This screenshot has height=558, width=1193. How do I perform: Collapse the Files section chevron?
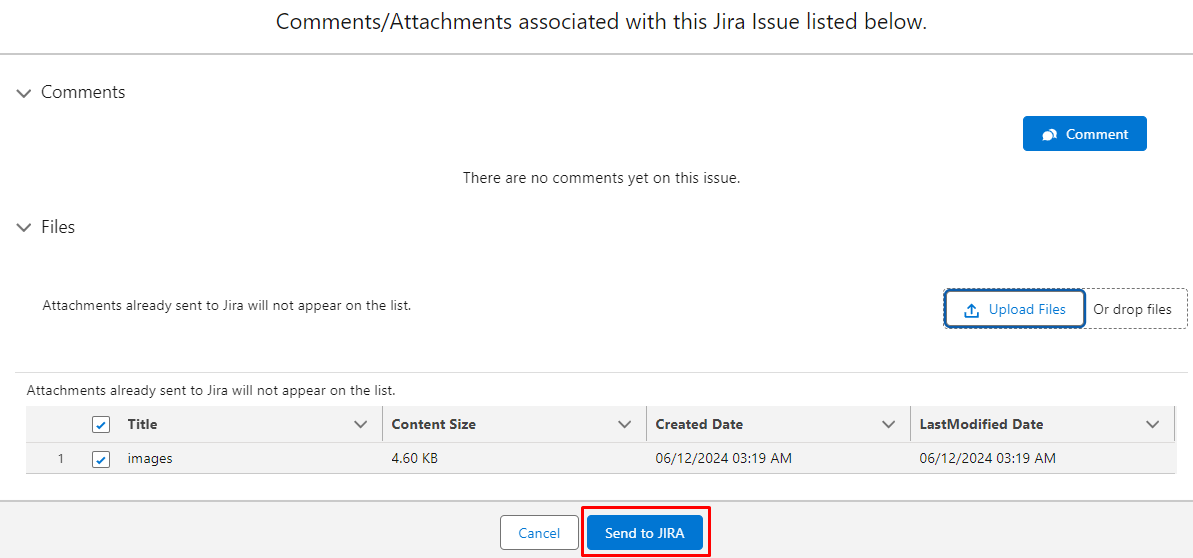pos(24,228)
